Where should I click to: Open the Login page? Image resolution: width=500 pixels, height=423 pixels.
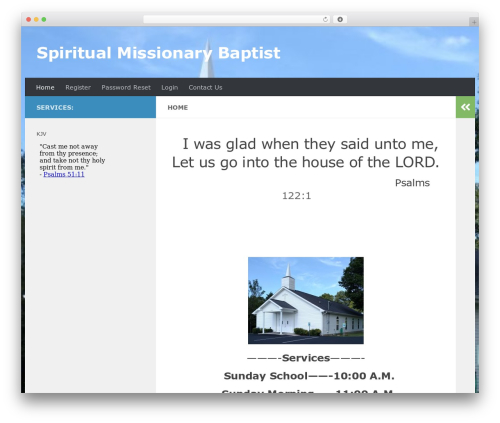click(x=170, y=87)
